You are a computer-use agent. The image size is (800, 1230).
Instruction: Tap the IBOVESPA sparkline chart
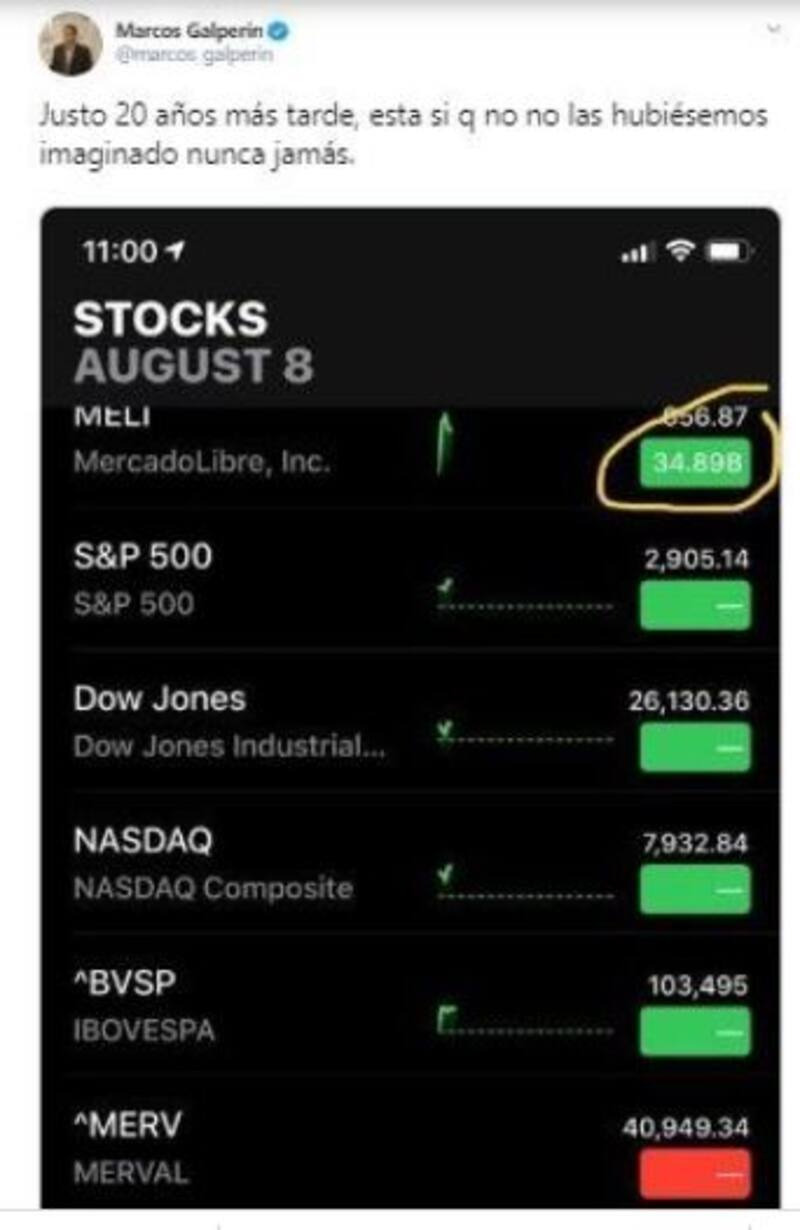tap(525, 1023)
